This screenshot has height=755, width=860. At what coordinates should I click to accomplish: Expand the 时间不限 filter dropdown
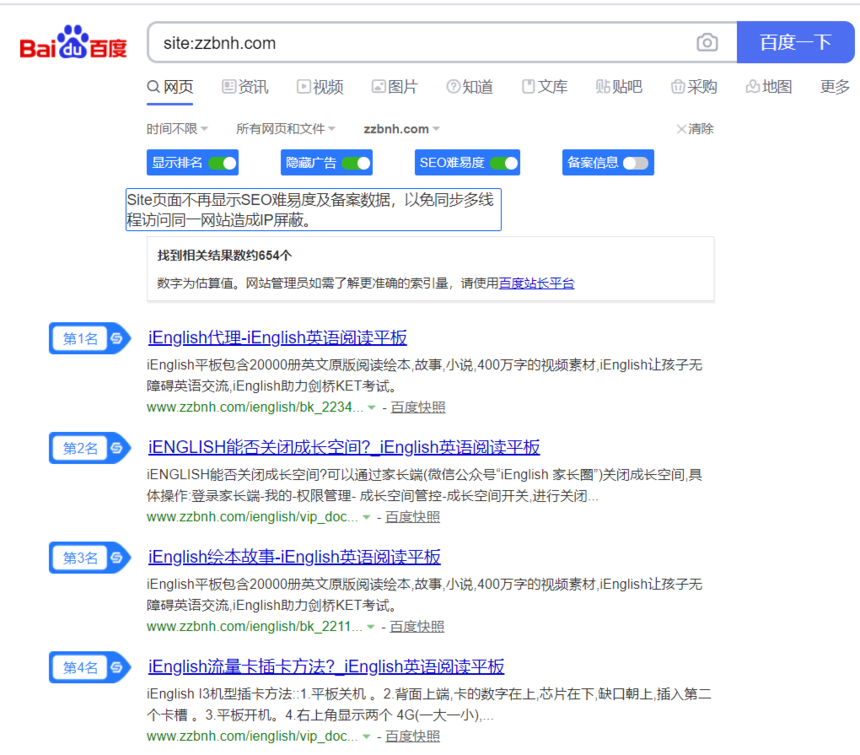(x=177, y=129)
